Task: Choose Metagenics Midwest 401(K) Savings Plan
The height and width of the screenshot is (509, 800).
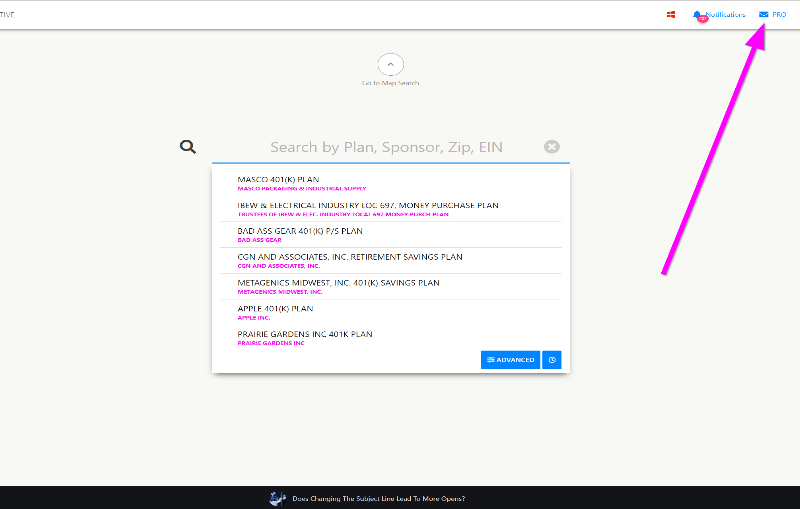Action: [338, 283]
